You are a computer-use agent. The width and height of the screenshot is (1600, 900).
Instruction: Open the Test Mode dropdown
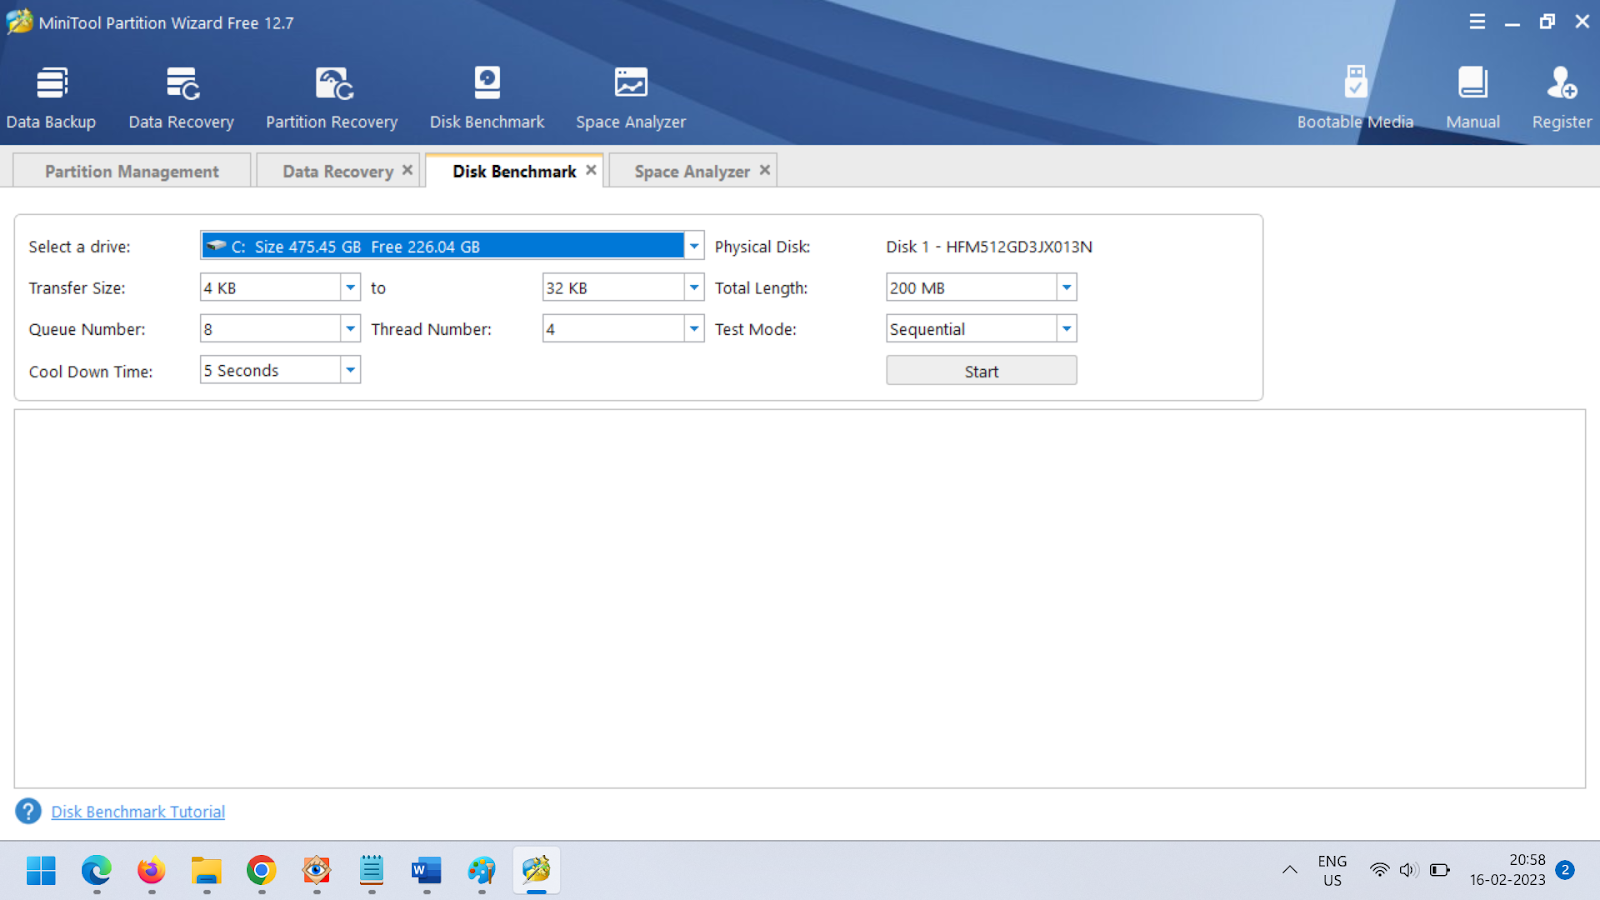(1067, 329)
